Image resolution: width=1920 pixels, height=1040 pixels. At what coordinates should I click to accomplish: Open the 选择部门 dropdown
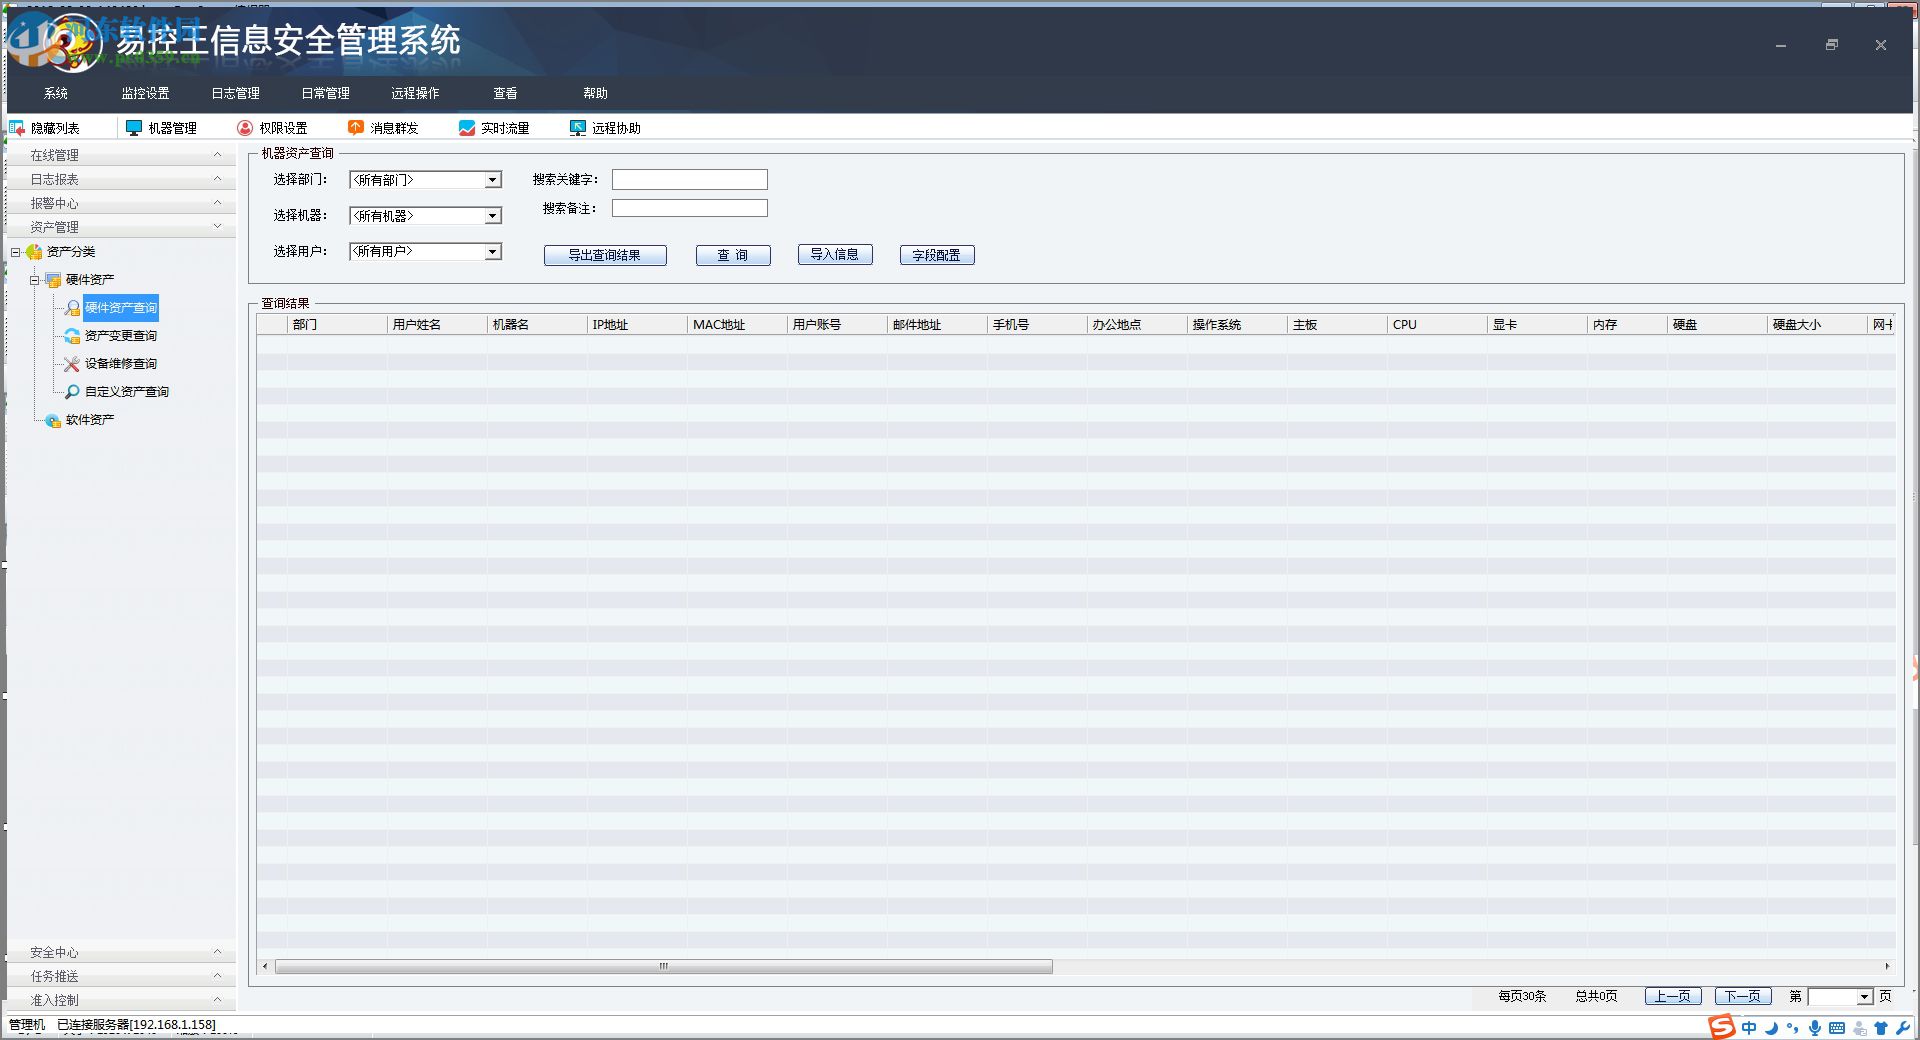pyautogui.click(x=492, y=180)
